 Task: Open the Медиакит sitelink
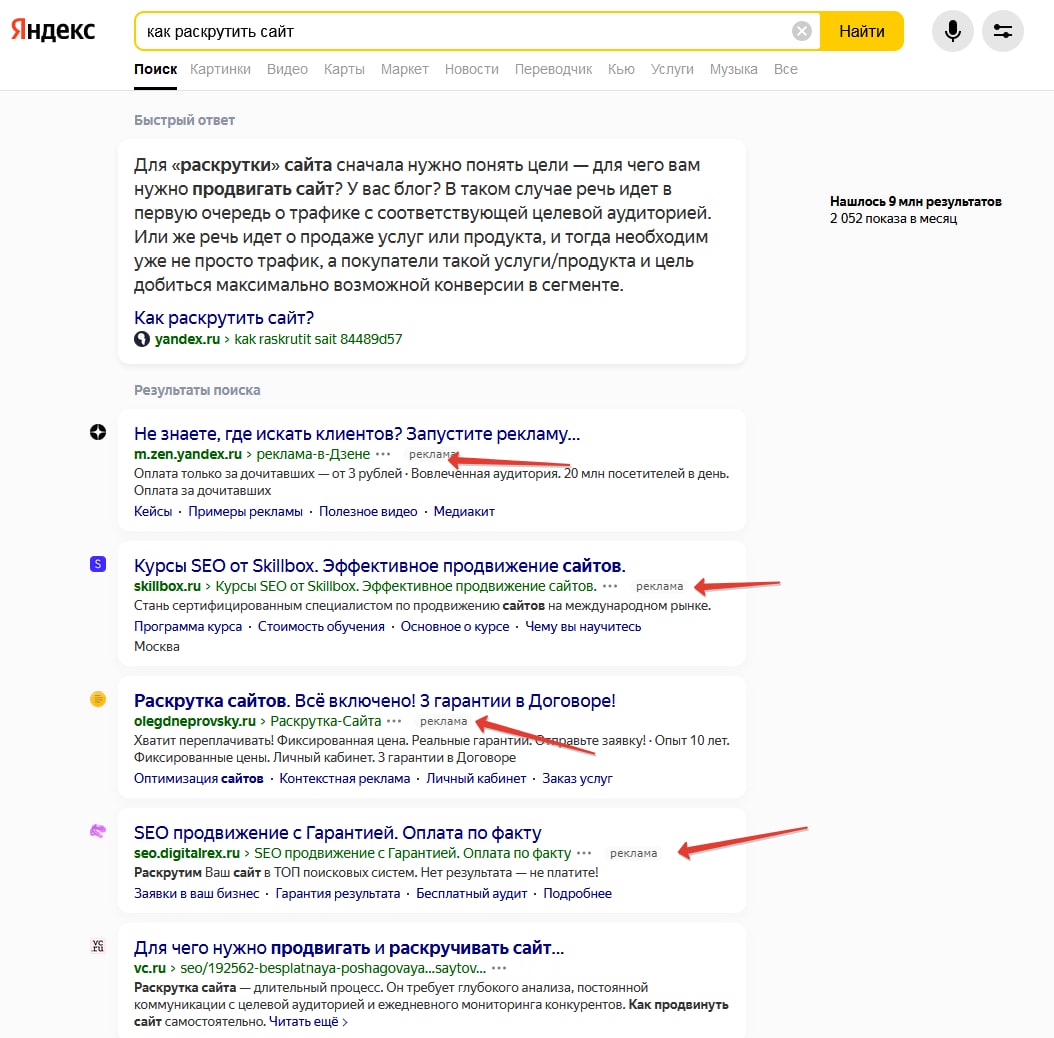(x=464, y=511)
